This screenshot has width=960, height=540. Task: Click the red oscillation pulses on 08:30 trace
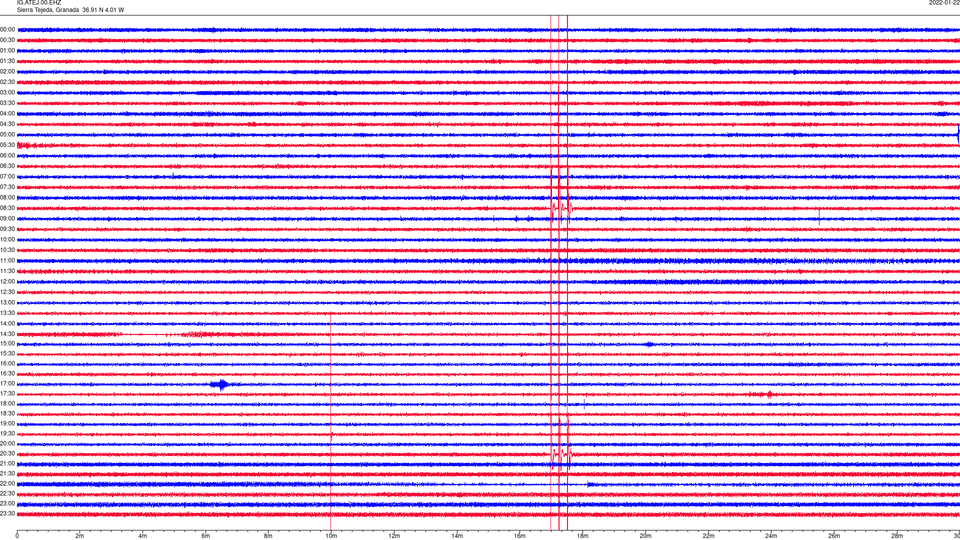561,209
